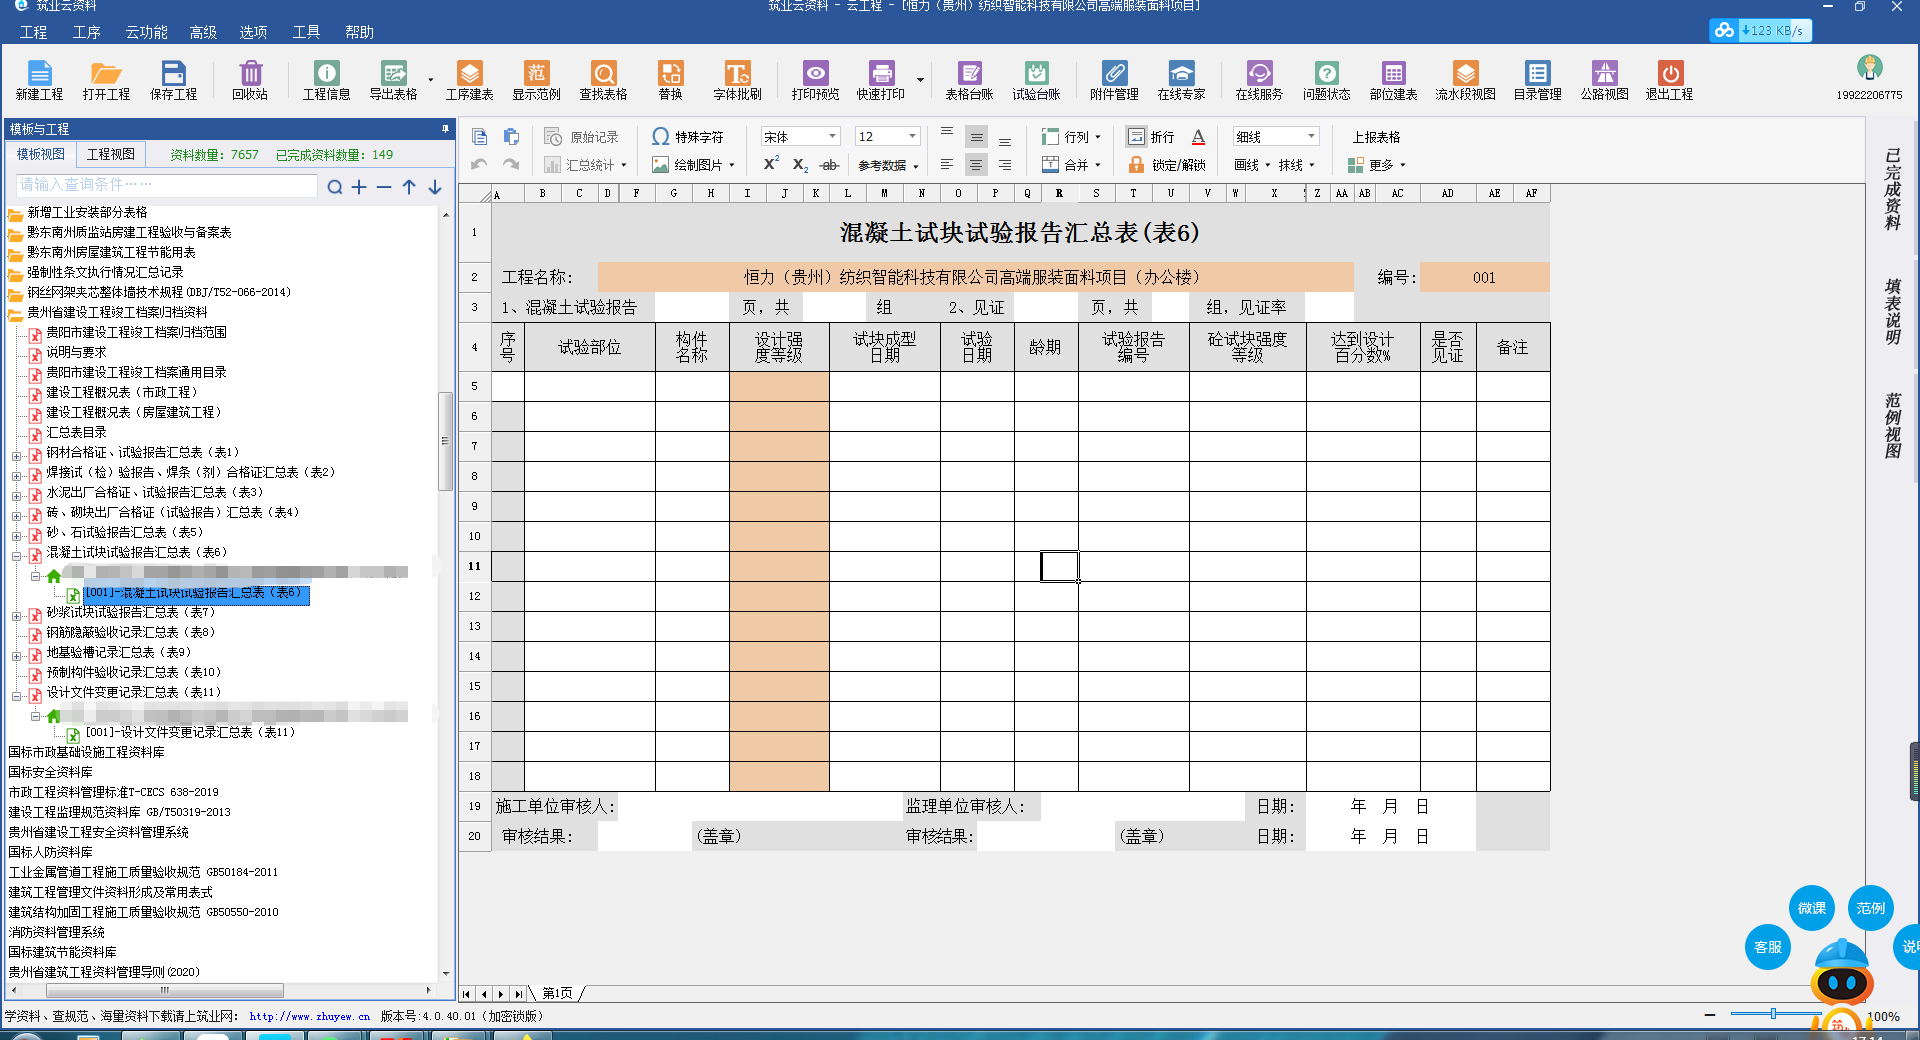The image size is (1920, 1040).
Task: Open 字体批刷 font batch brush
Action: pyautogui.click(x=737, y=80)
